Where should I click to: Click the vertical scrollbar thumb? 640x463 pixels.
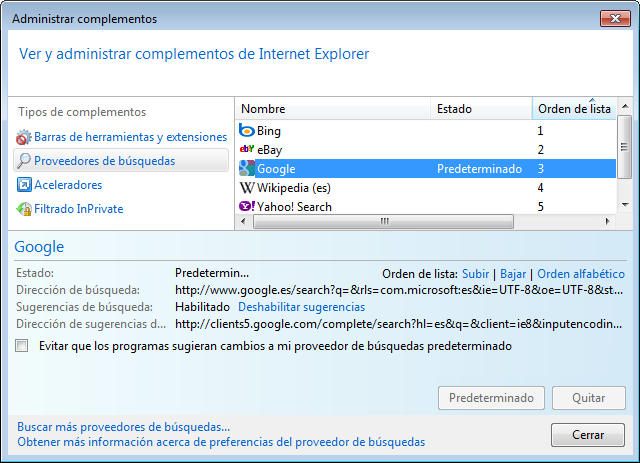click(x=624, y=147)
